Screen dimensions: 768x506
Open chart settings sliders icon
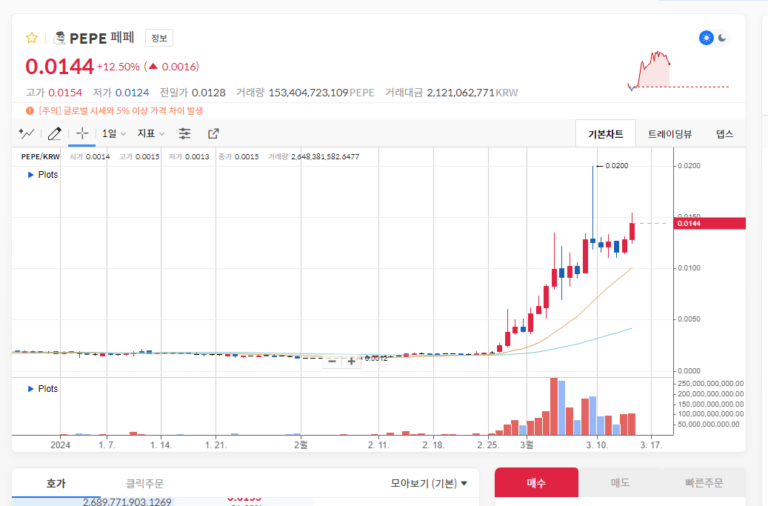[x=185, y=133]
